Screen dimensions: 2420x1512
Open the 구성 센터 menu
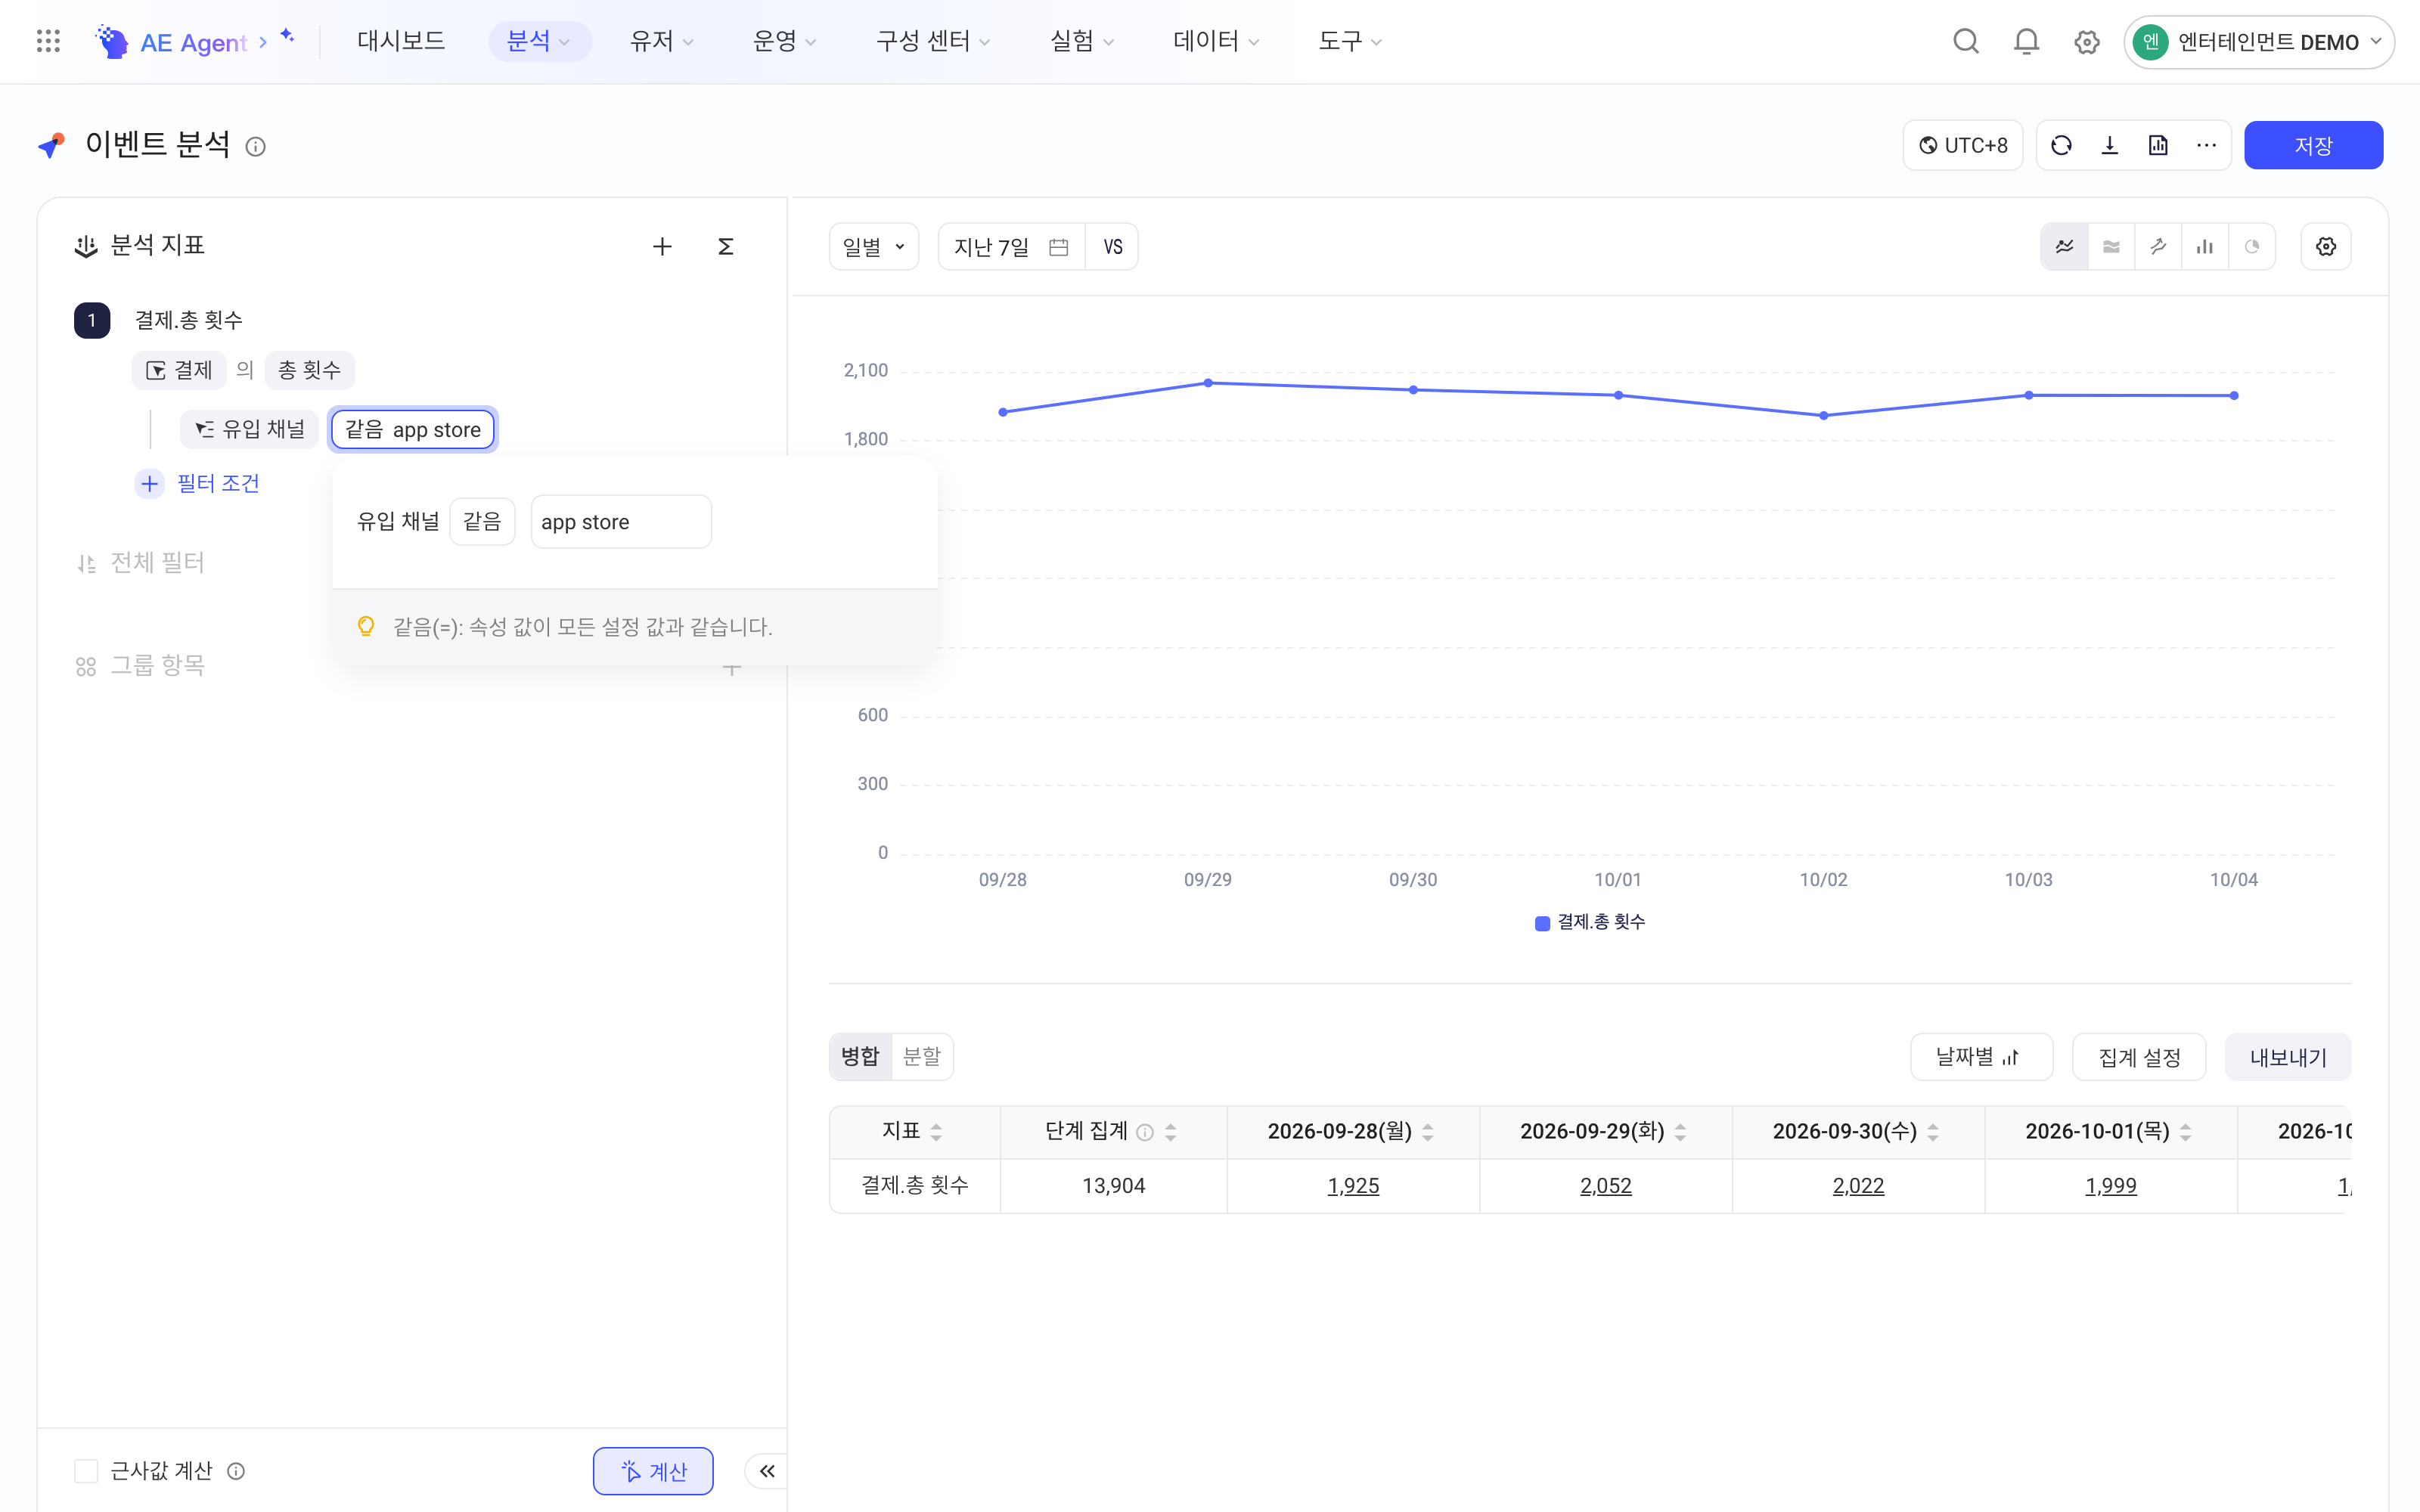pyautogui.click(x=933, y=41)
